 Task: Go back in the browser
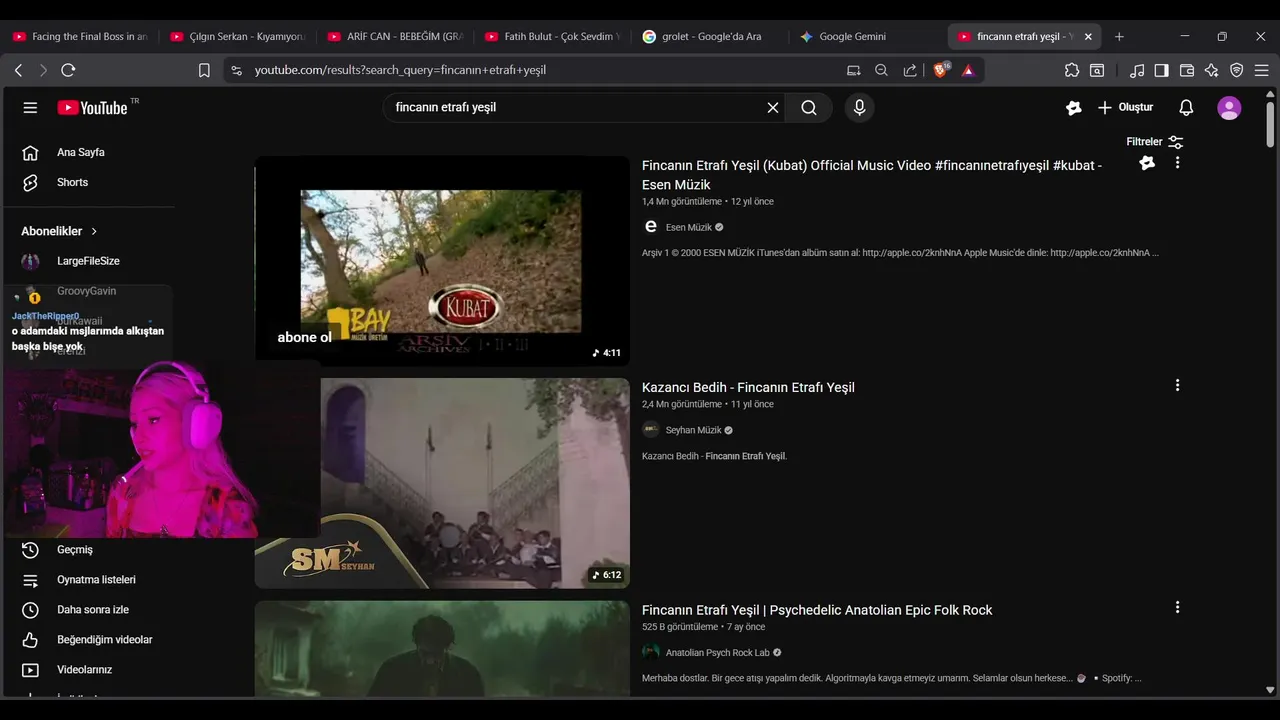18,70
